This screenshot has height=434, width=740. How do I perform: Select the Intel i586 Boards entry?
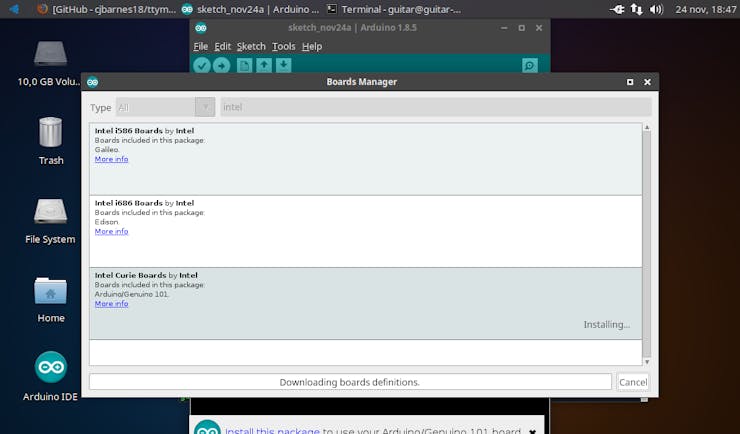point(365,159)
